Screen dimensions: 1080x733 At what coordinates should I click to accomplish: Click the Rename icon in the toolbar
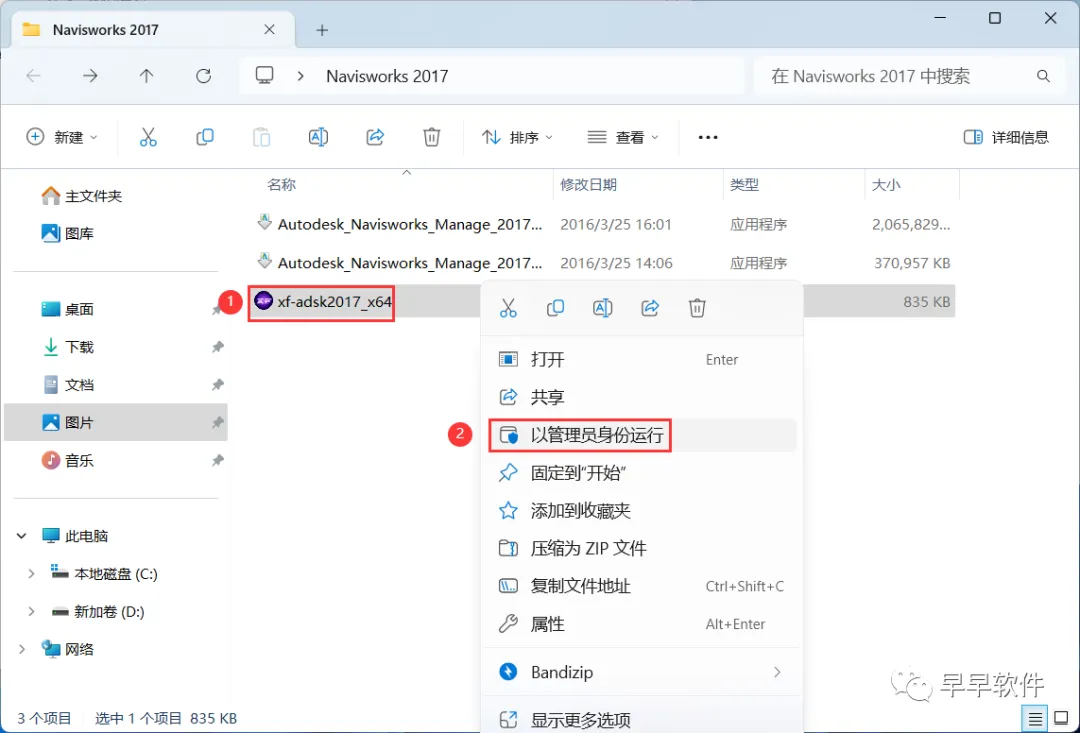coord(318,137)
